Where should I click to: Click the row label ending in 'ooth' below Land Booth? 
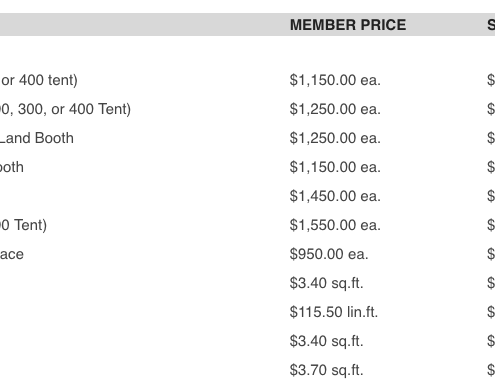click(12, 167)
